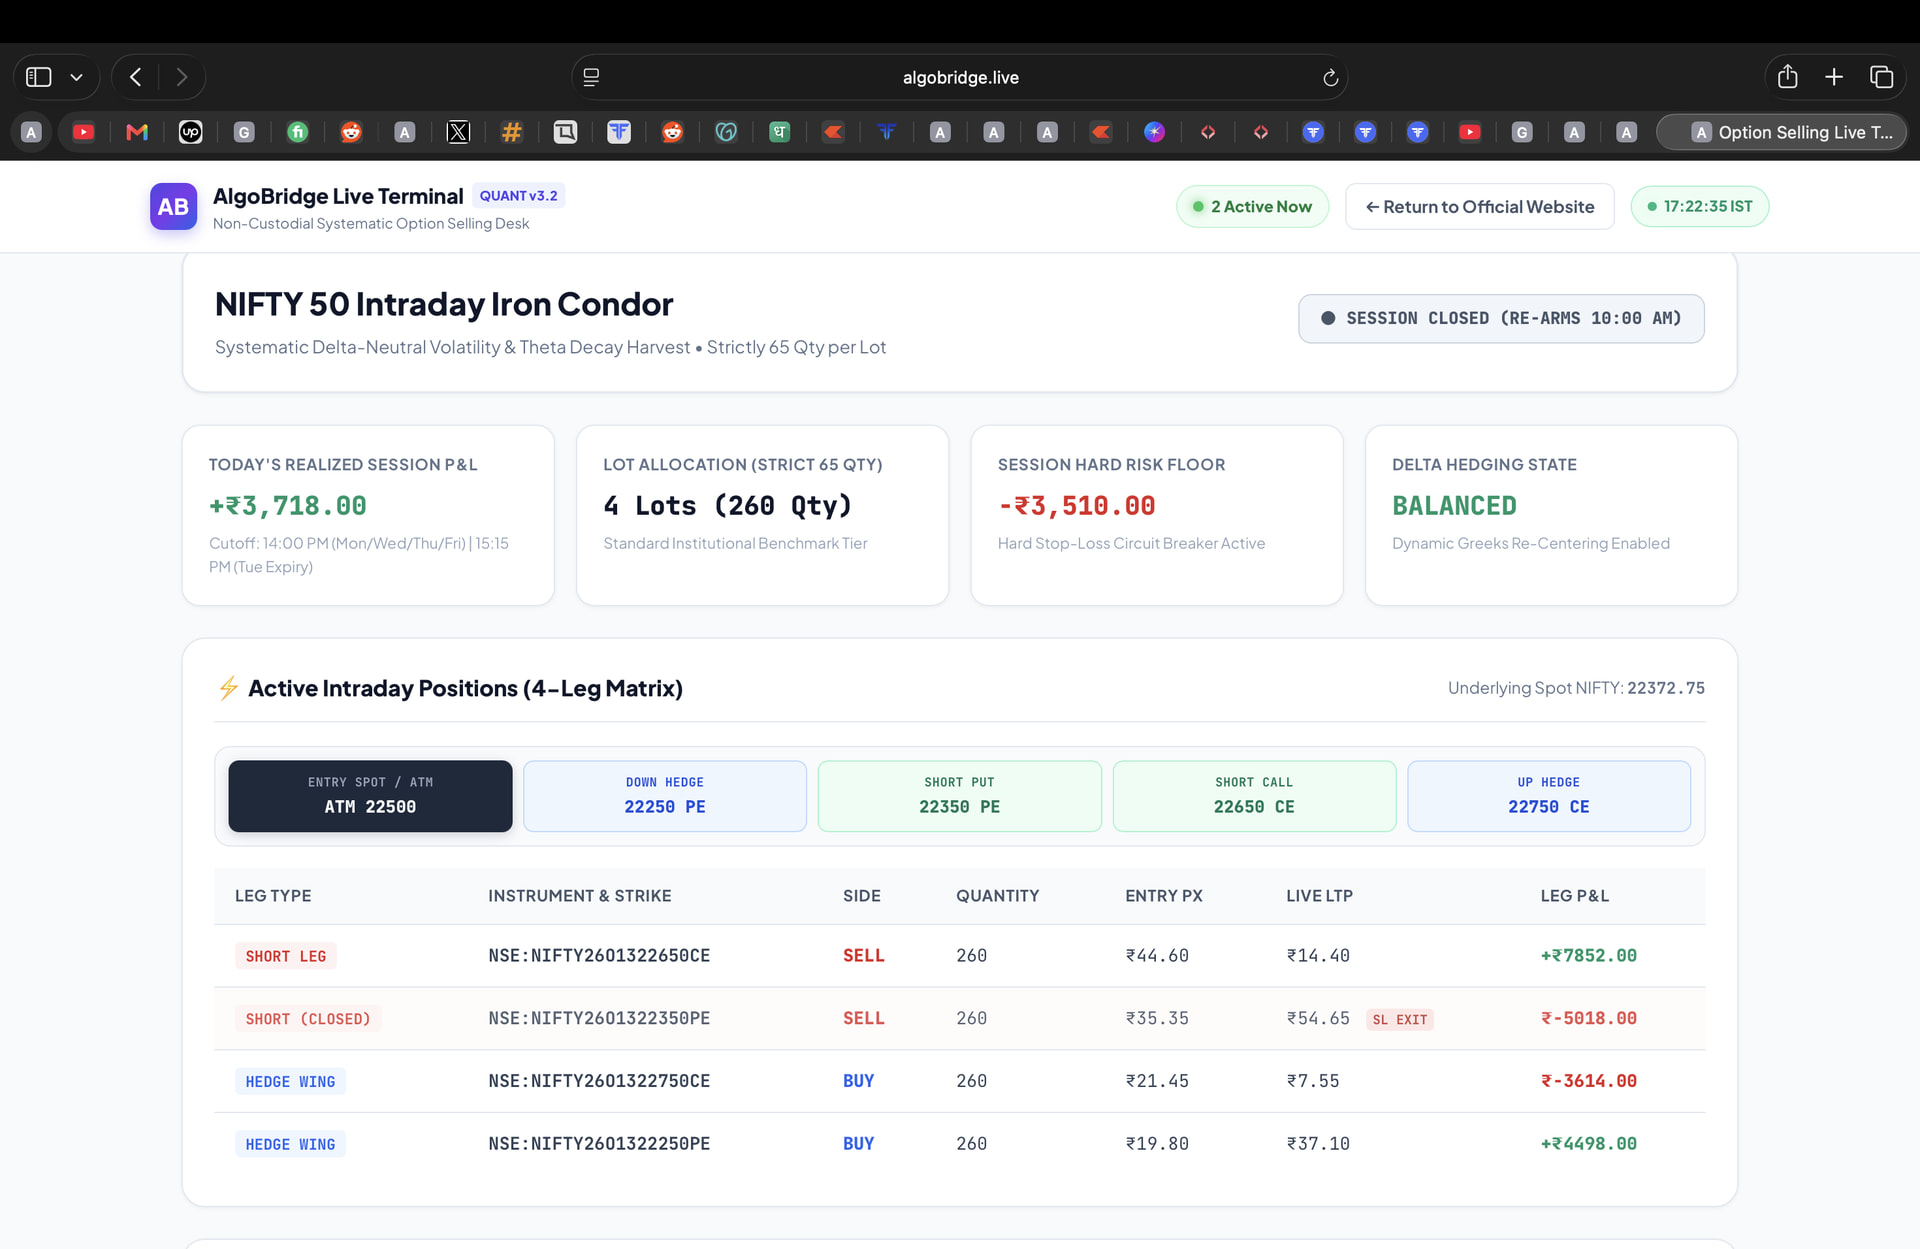Click Return to Official Website
This screenshot has width=1920, height=1249.
(x=1479, y=207)
